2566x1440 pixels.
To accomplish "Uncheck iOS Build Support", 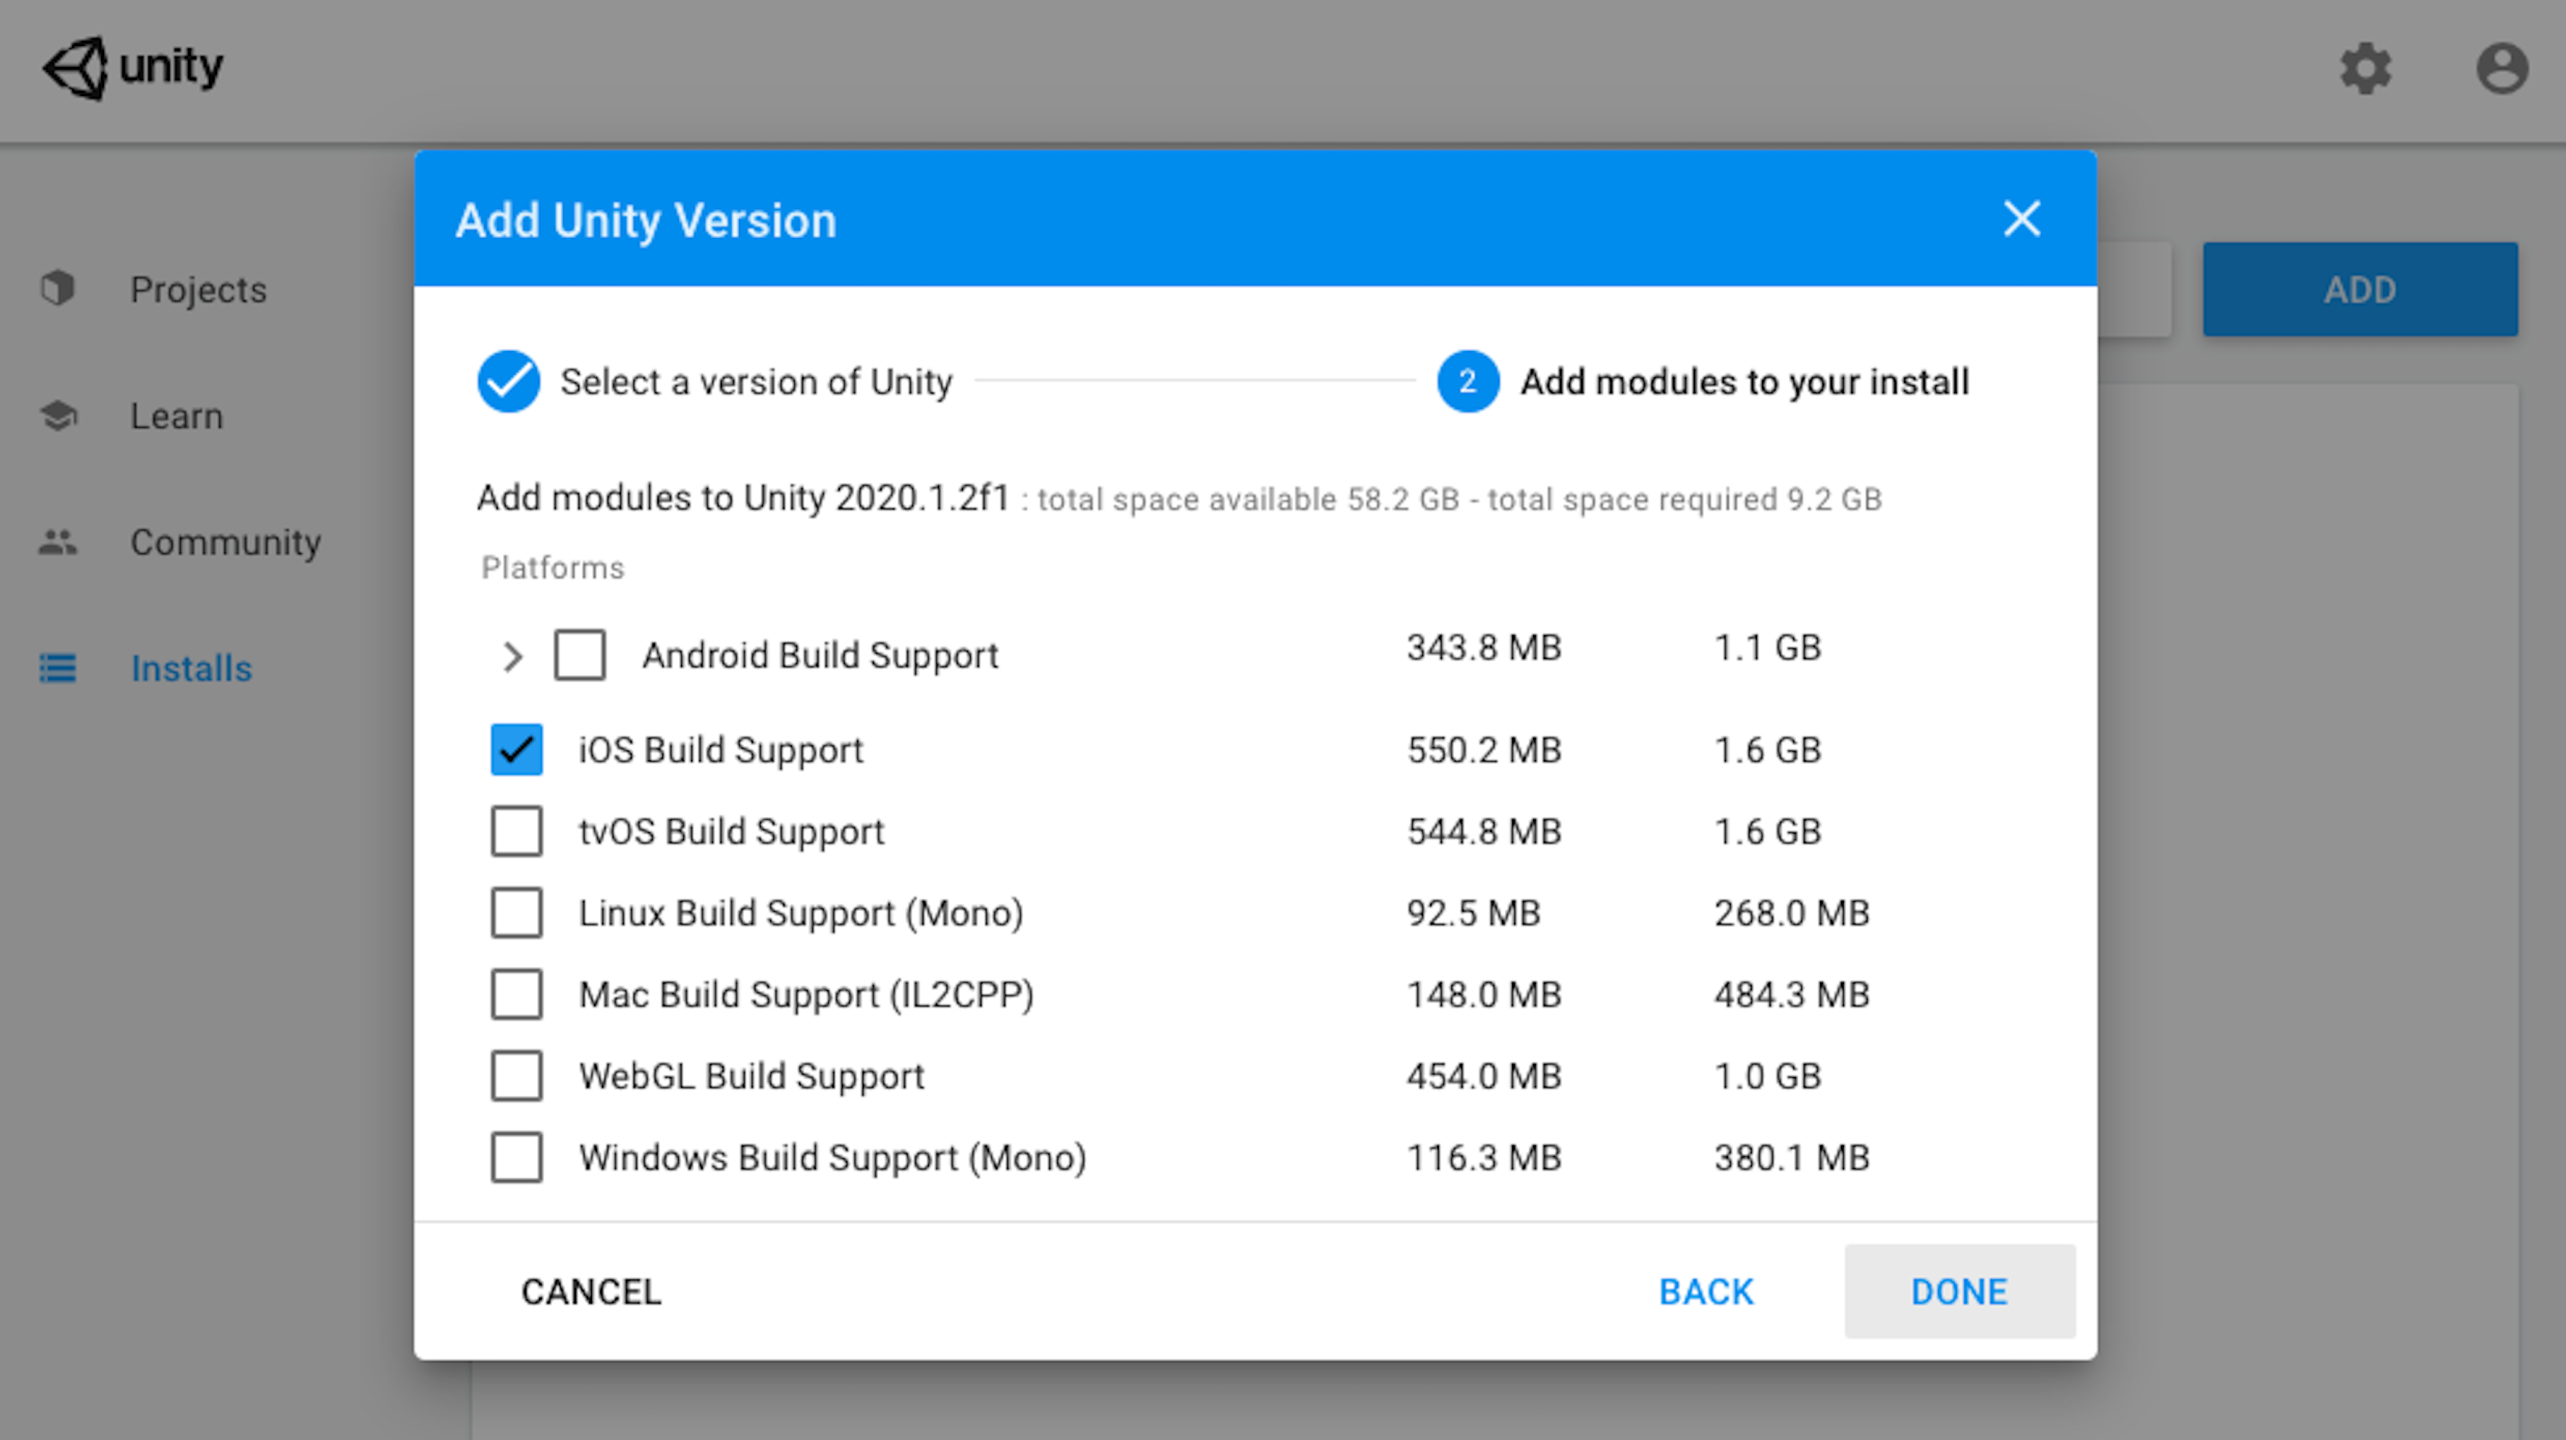I will click(x=517, y=750).
